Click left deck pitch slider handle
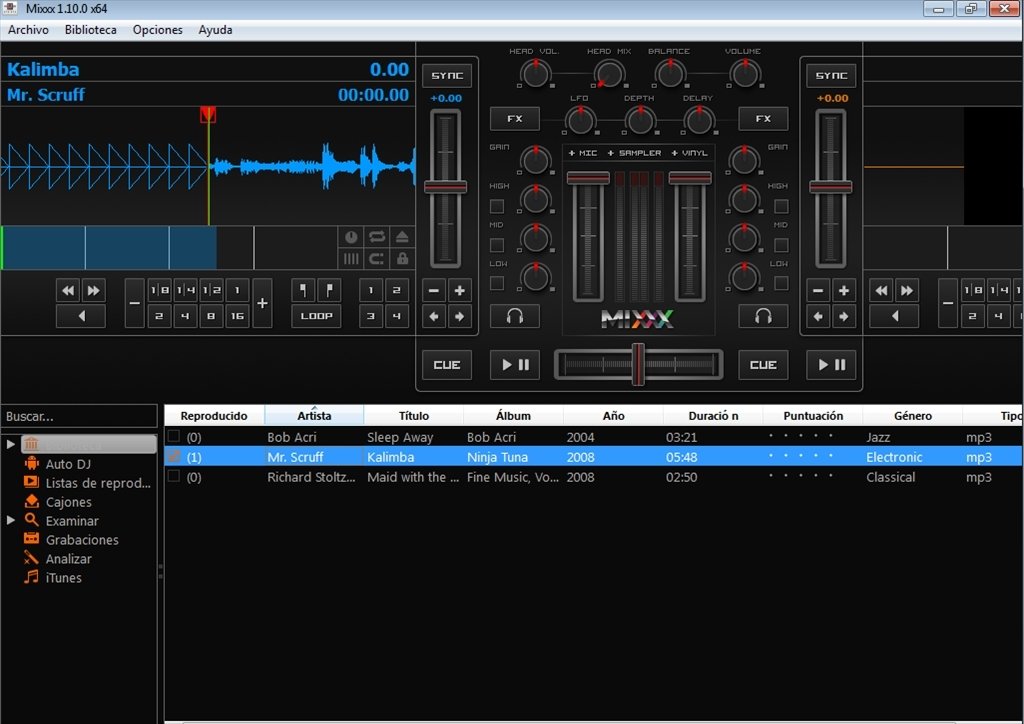The image size is (1024, 724). [x=445, y=187]
